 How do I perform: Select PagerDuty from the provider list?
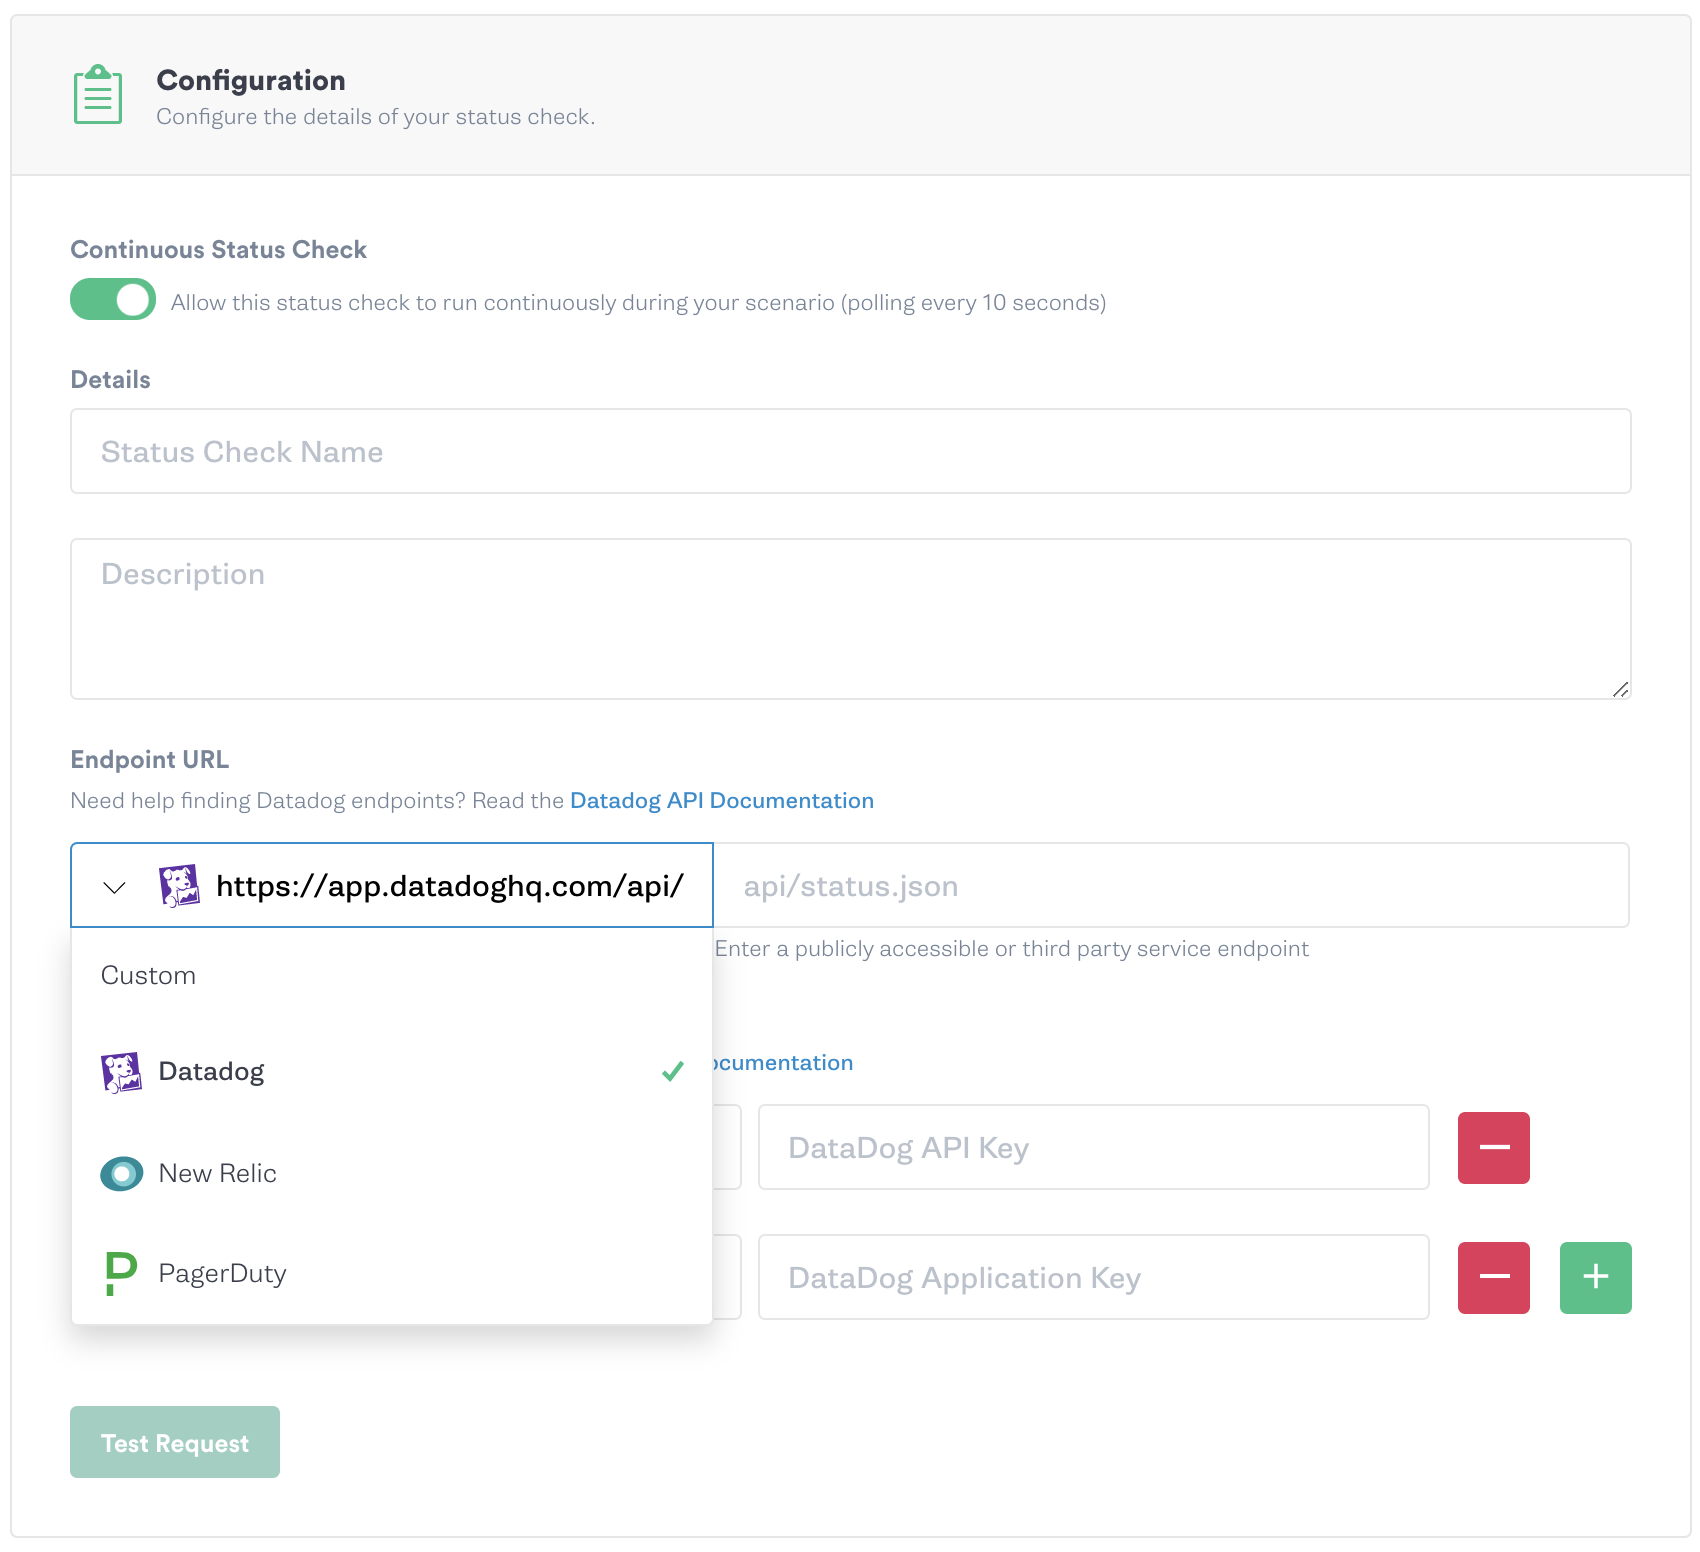(222, 1272)
